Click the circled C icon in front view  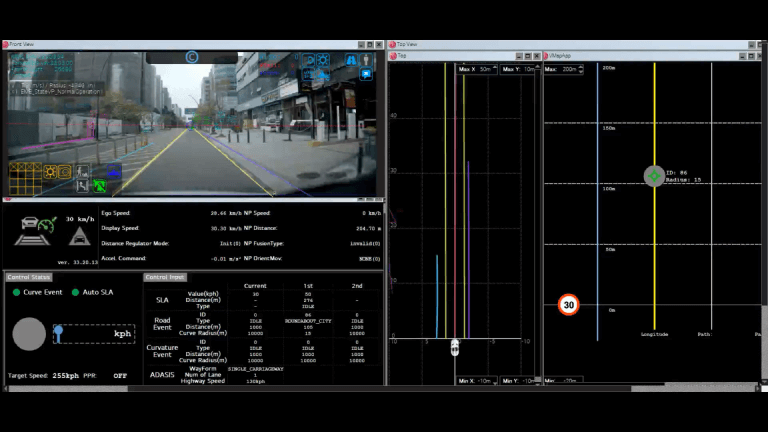click(192, 57)
